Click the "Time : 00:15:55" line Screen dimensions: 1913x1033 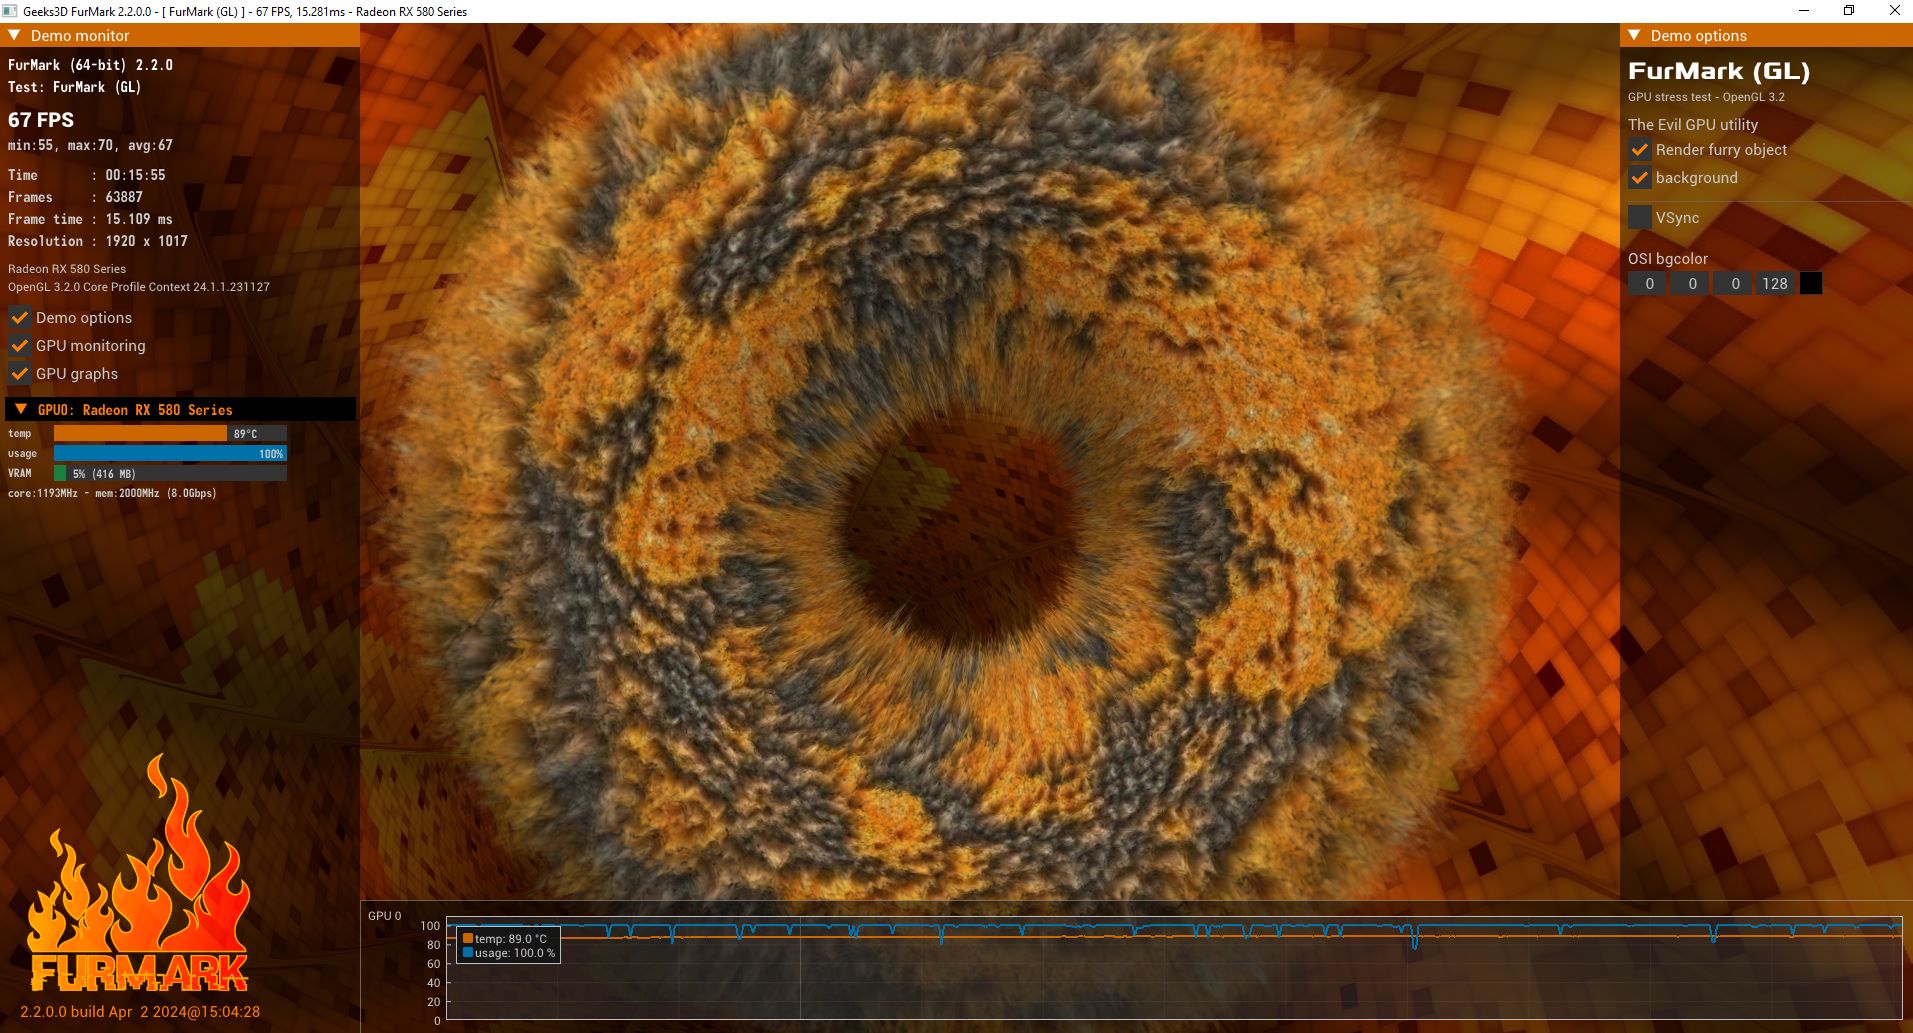[x=87, y=175]
